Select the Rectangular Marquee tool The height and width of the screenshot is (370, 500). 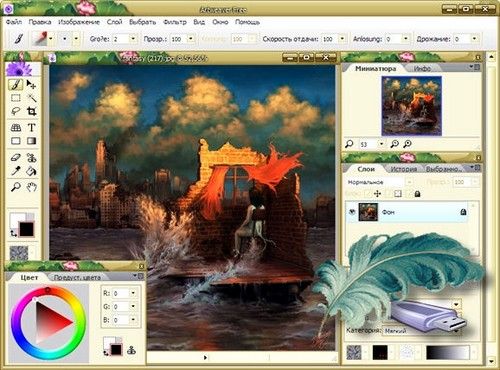[16, 98]
